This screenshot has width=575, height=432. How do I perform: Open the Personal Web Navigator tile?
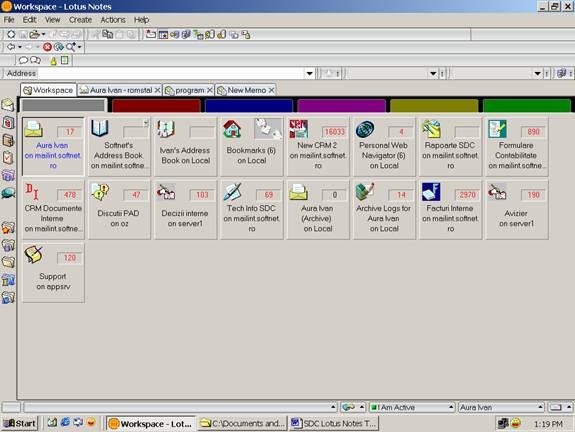tap(384, 147)
